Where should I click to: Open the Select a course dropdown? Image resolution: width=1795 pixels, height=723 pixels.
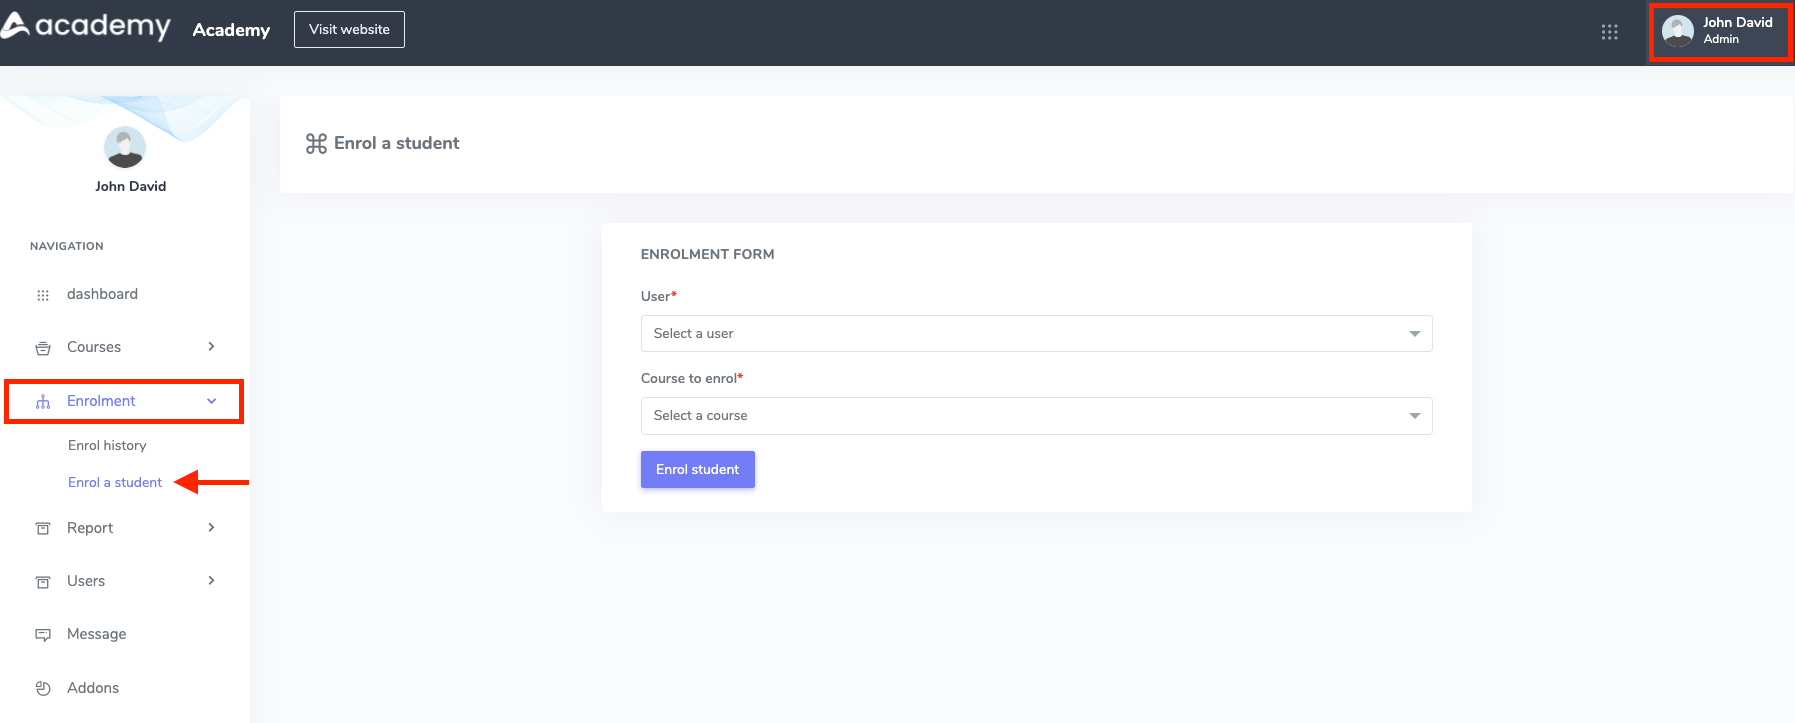click(x=1036, y=416)
